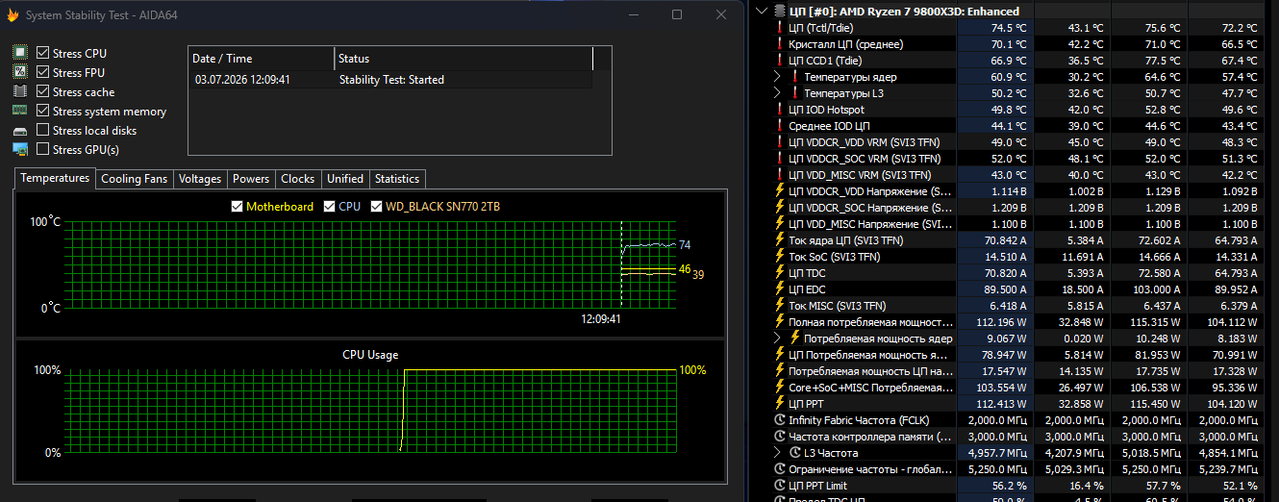Viewport: 1279px width, 502px height.
Task: Switch to the Temperatures tab
Action: (55, 178)
